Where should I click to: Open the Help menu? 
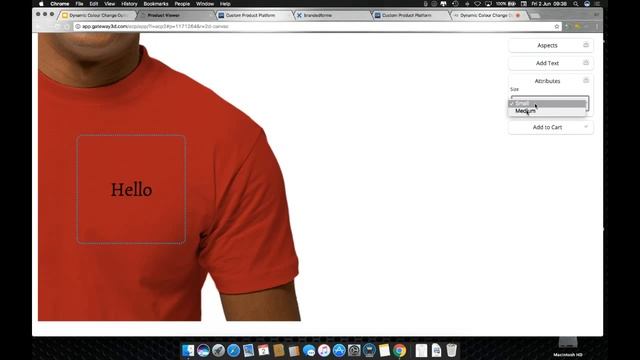click(x=225, y=4)
